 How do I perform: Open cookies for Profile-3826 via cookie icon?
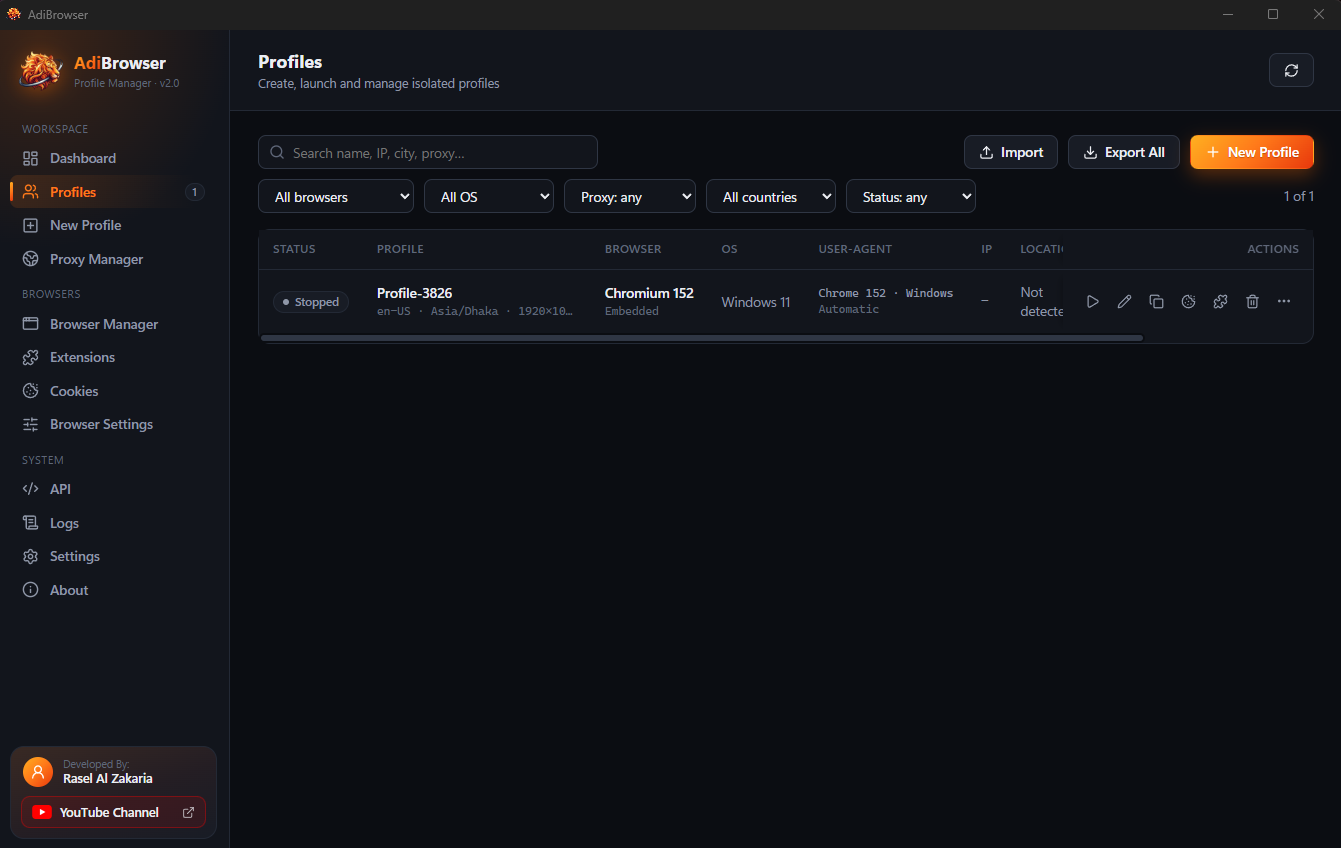(x=1188, y=301)
